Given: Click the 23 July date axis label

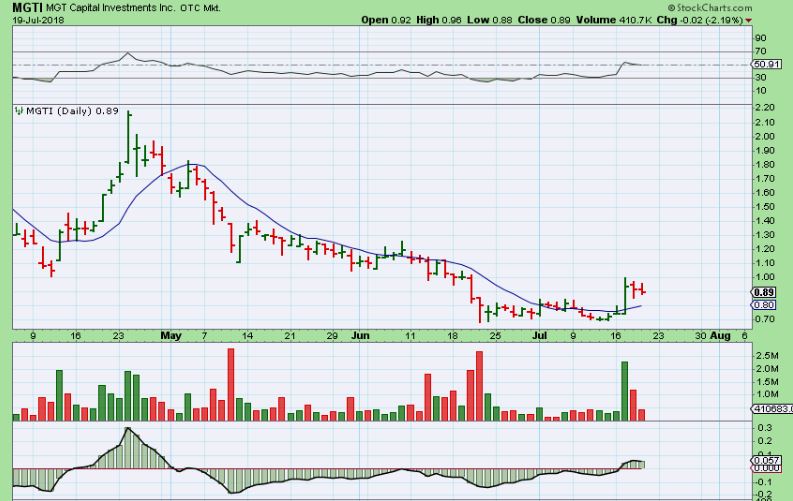Looking at the screenshot, I should [657, 335].
